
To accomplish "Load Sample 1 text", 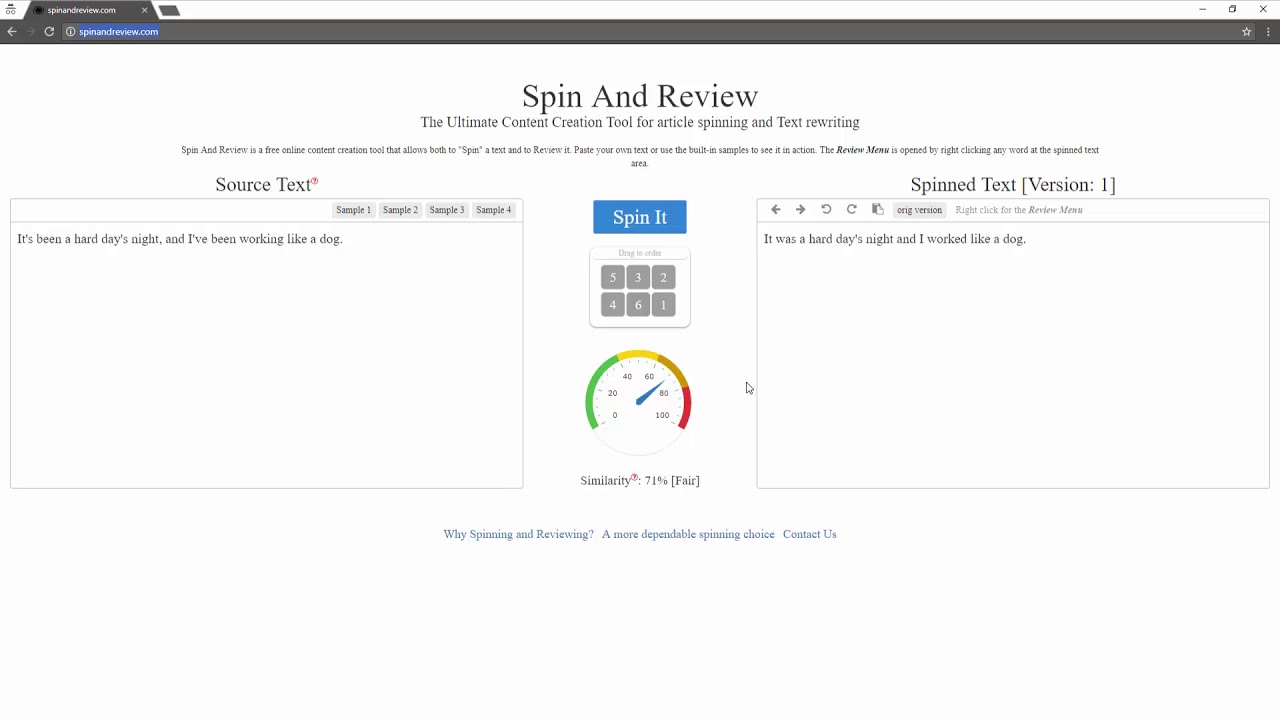I will click(x=353, y=210).
